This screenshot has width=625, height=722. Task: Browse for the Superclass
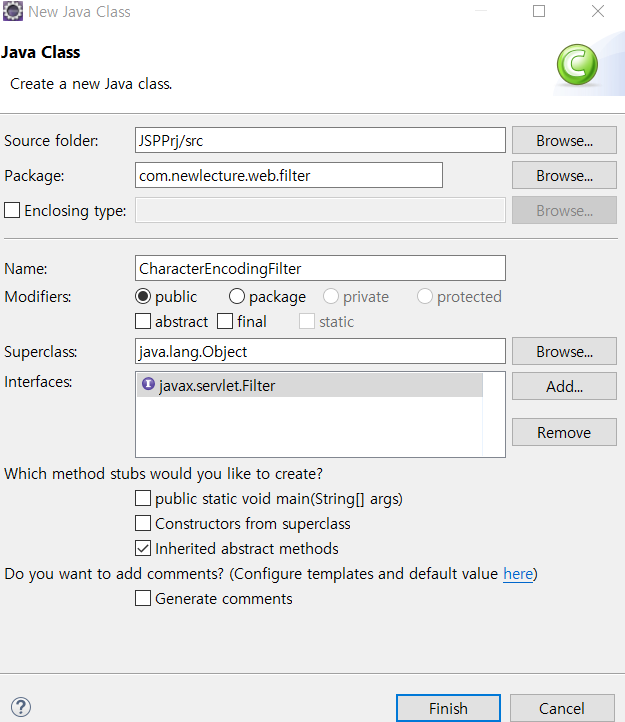click(564, 351)
